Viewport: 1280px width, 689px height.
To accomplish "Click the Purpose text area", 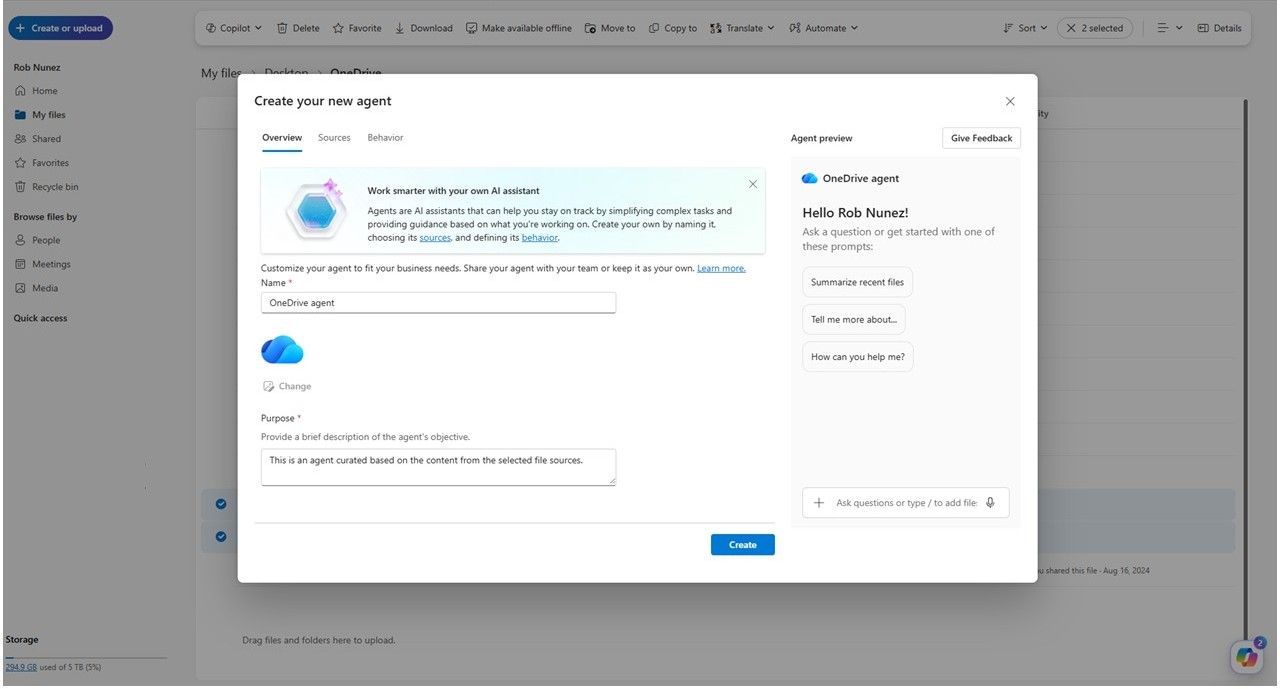I will (438, 467).
